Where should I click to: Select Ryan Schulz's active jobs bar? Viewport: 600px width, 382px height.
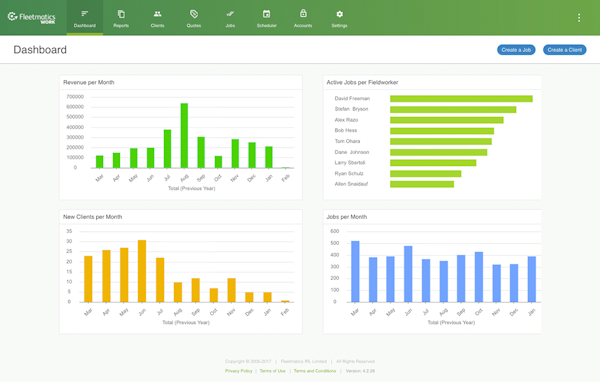coord(426,174)
